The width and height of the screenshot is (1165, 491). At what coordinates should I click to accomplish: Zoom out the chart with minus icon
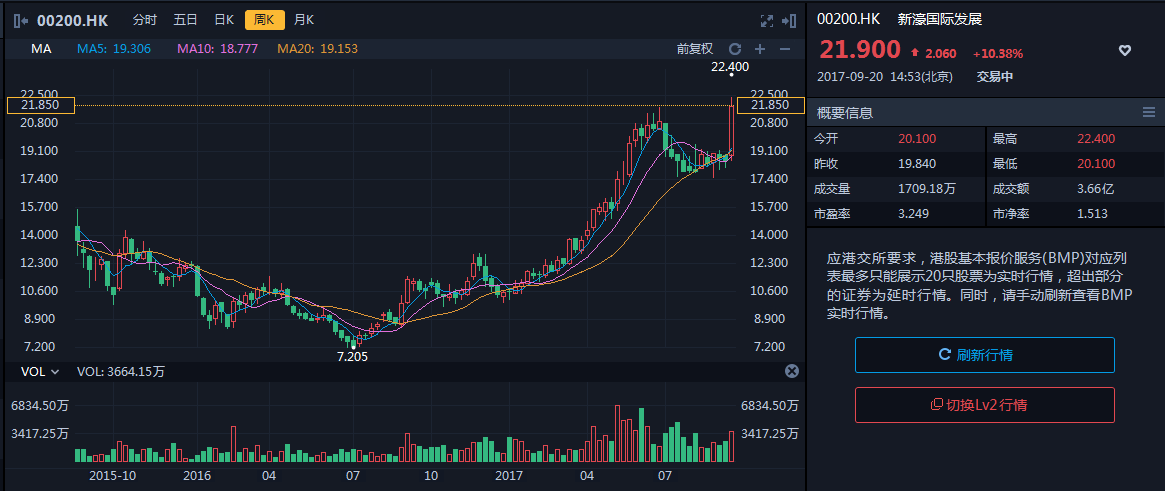pyautogui.click(x=785, y=48)
